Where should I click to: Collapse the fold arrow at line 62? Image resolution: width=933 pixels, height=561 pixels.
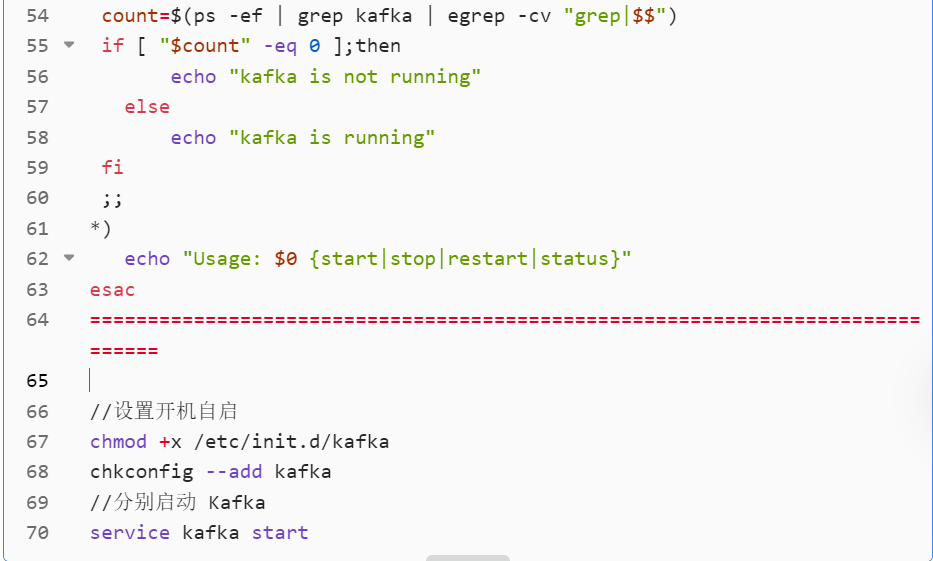[x=69, y=258]
